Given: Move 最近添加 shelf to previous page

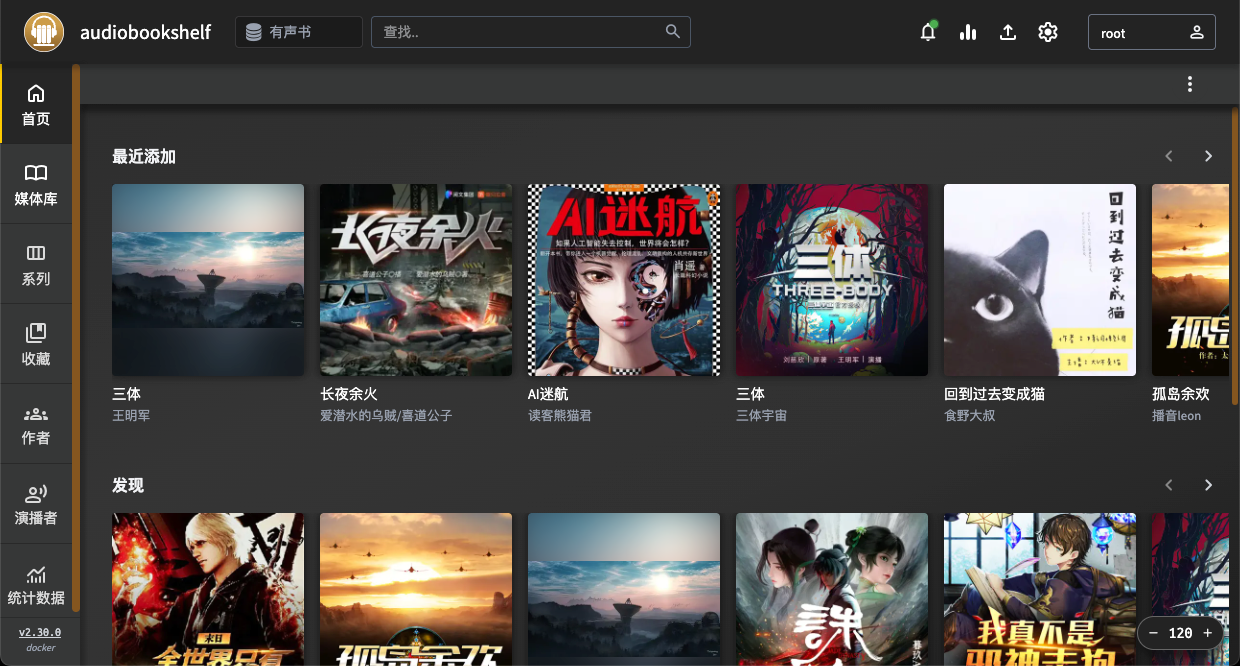Looking at the screenshot, I should [x=1168, y=156].
